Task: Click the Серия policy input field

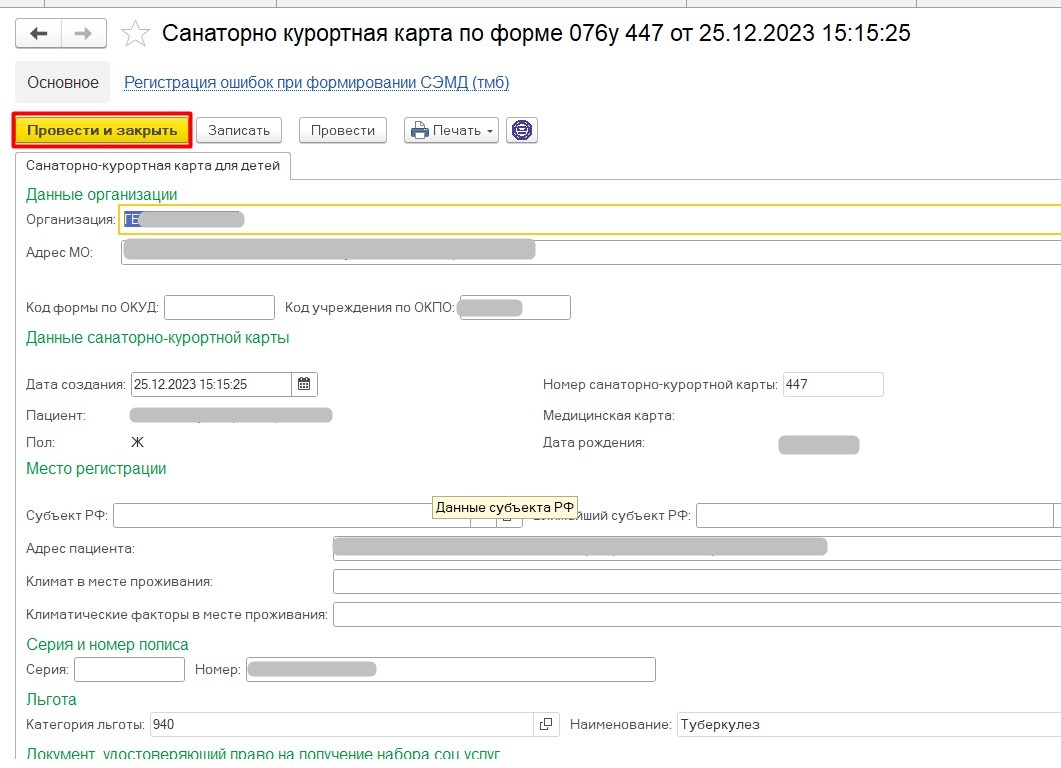Action: pos(129,669)
